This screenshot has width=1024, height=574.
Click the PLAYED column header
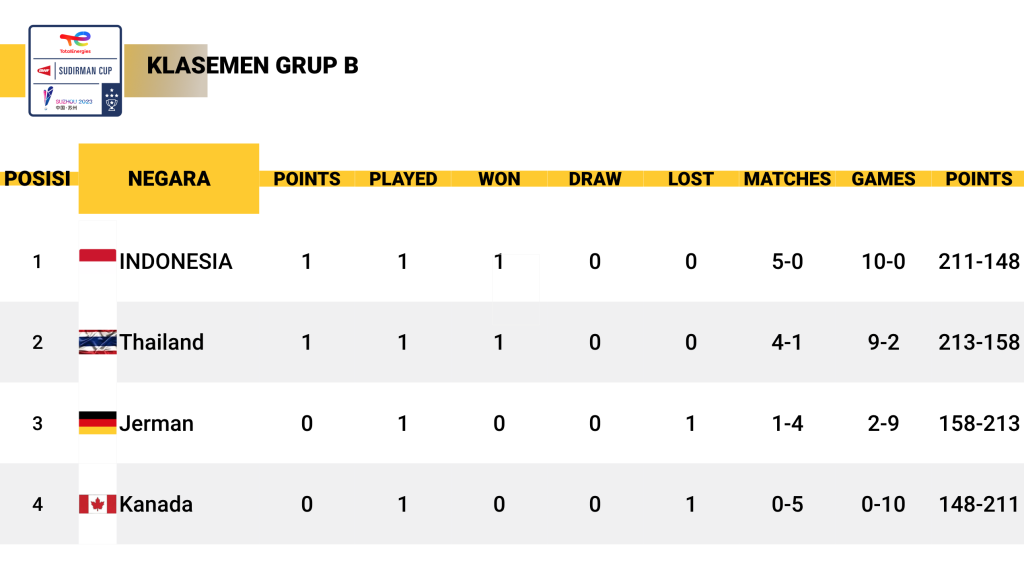click(403, 179)
